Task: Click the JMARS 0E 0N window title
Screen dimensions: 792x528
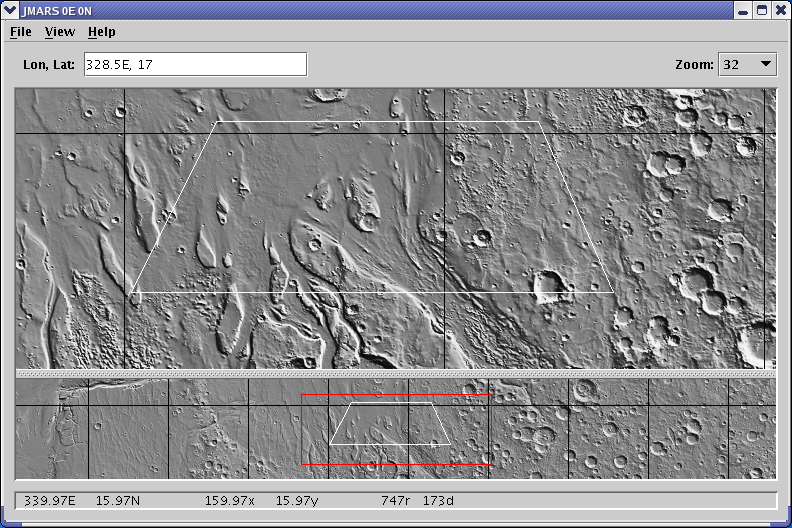Action: (57, 11)
